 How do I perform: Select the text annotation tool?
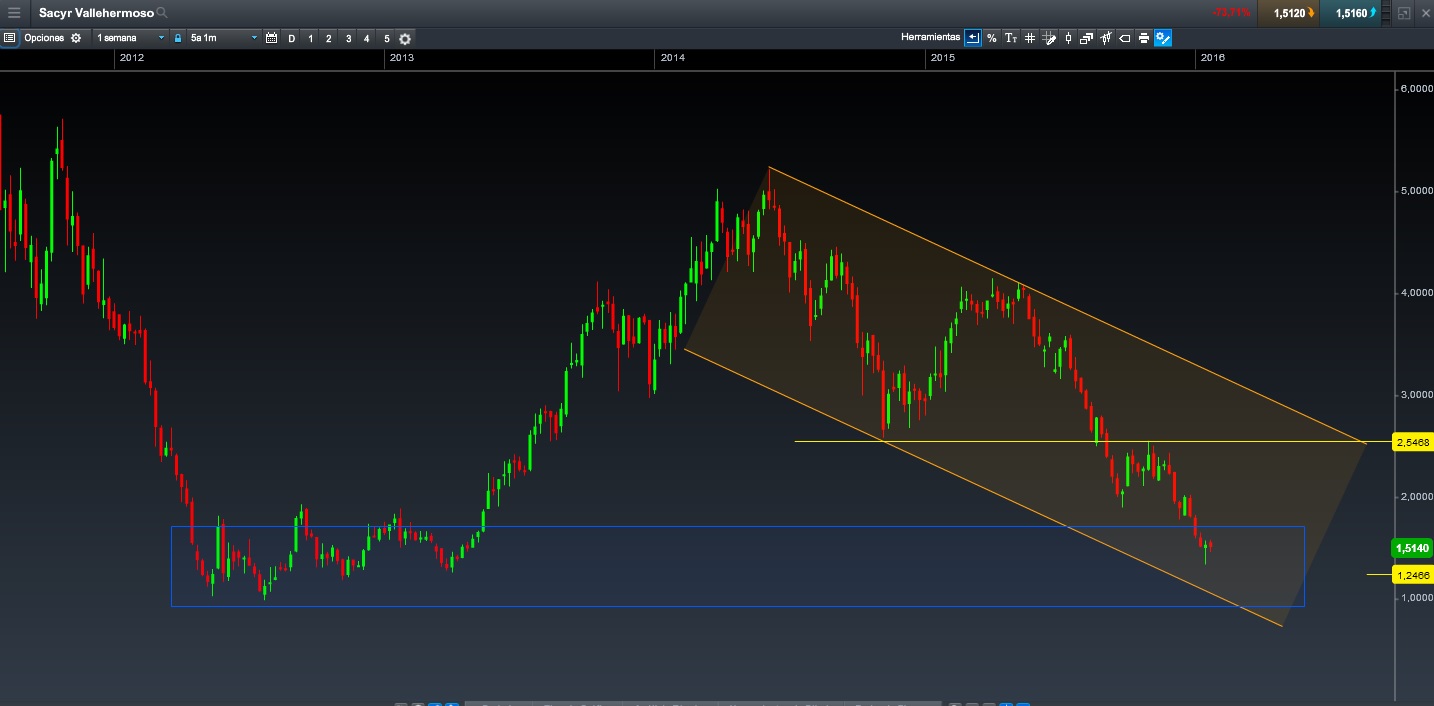coord(1011,38)
